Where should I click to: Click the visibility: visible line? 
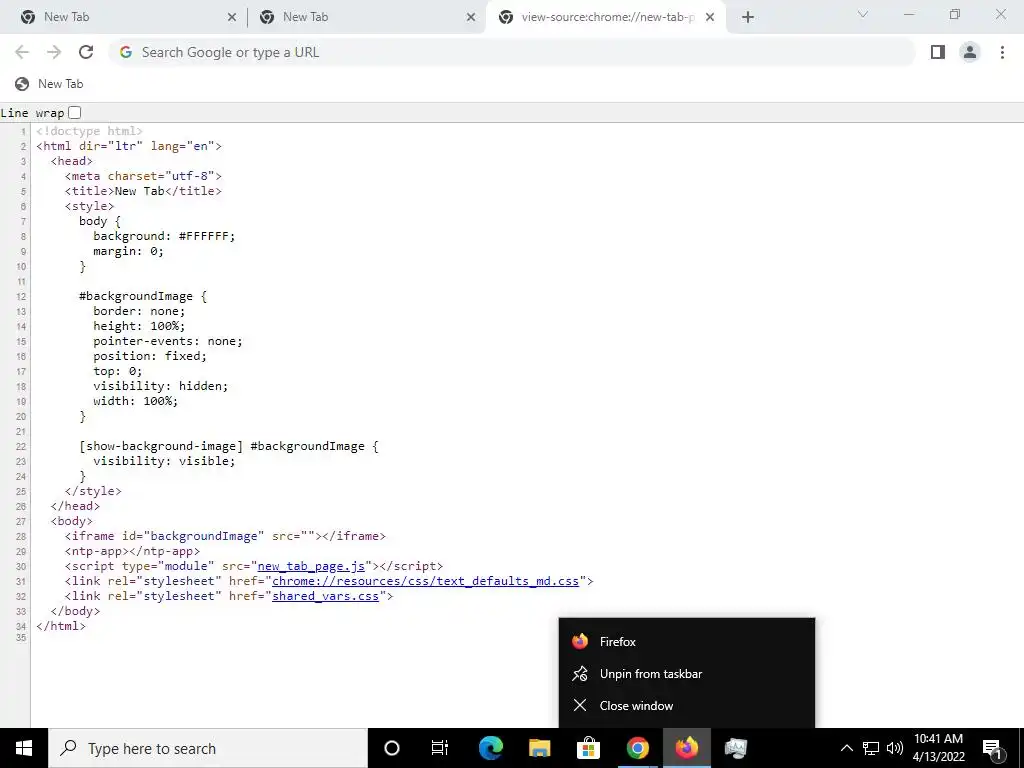[x=164, y=461]
